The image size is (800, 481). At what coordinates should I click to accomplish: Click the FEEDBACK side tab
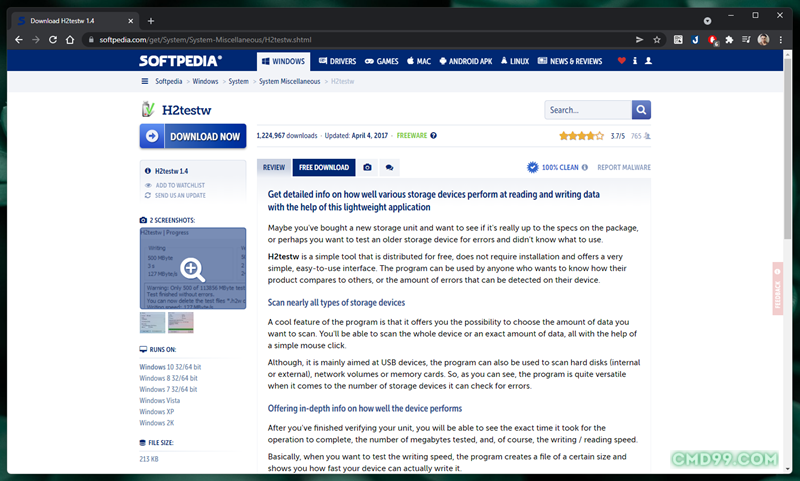pyautogui.click(x=778, y=289)
